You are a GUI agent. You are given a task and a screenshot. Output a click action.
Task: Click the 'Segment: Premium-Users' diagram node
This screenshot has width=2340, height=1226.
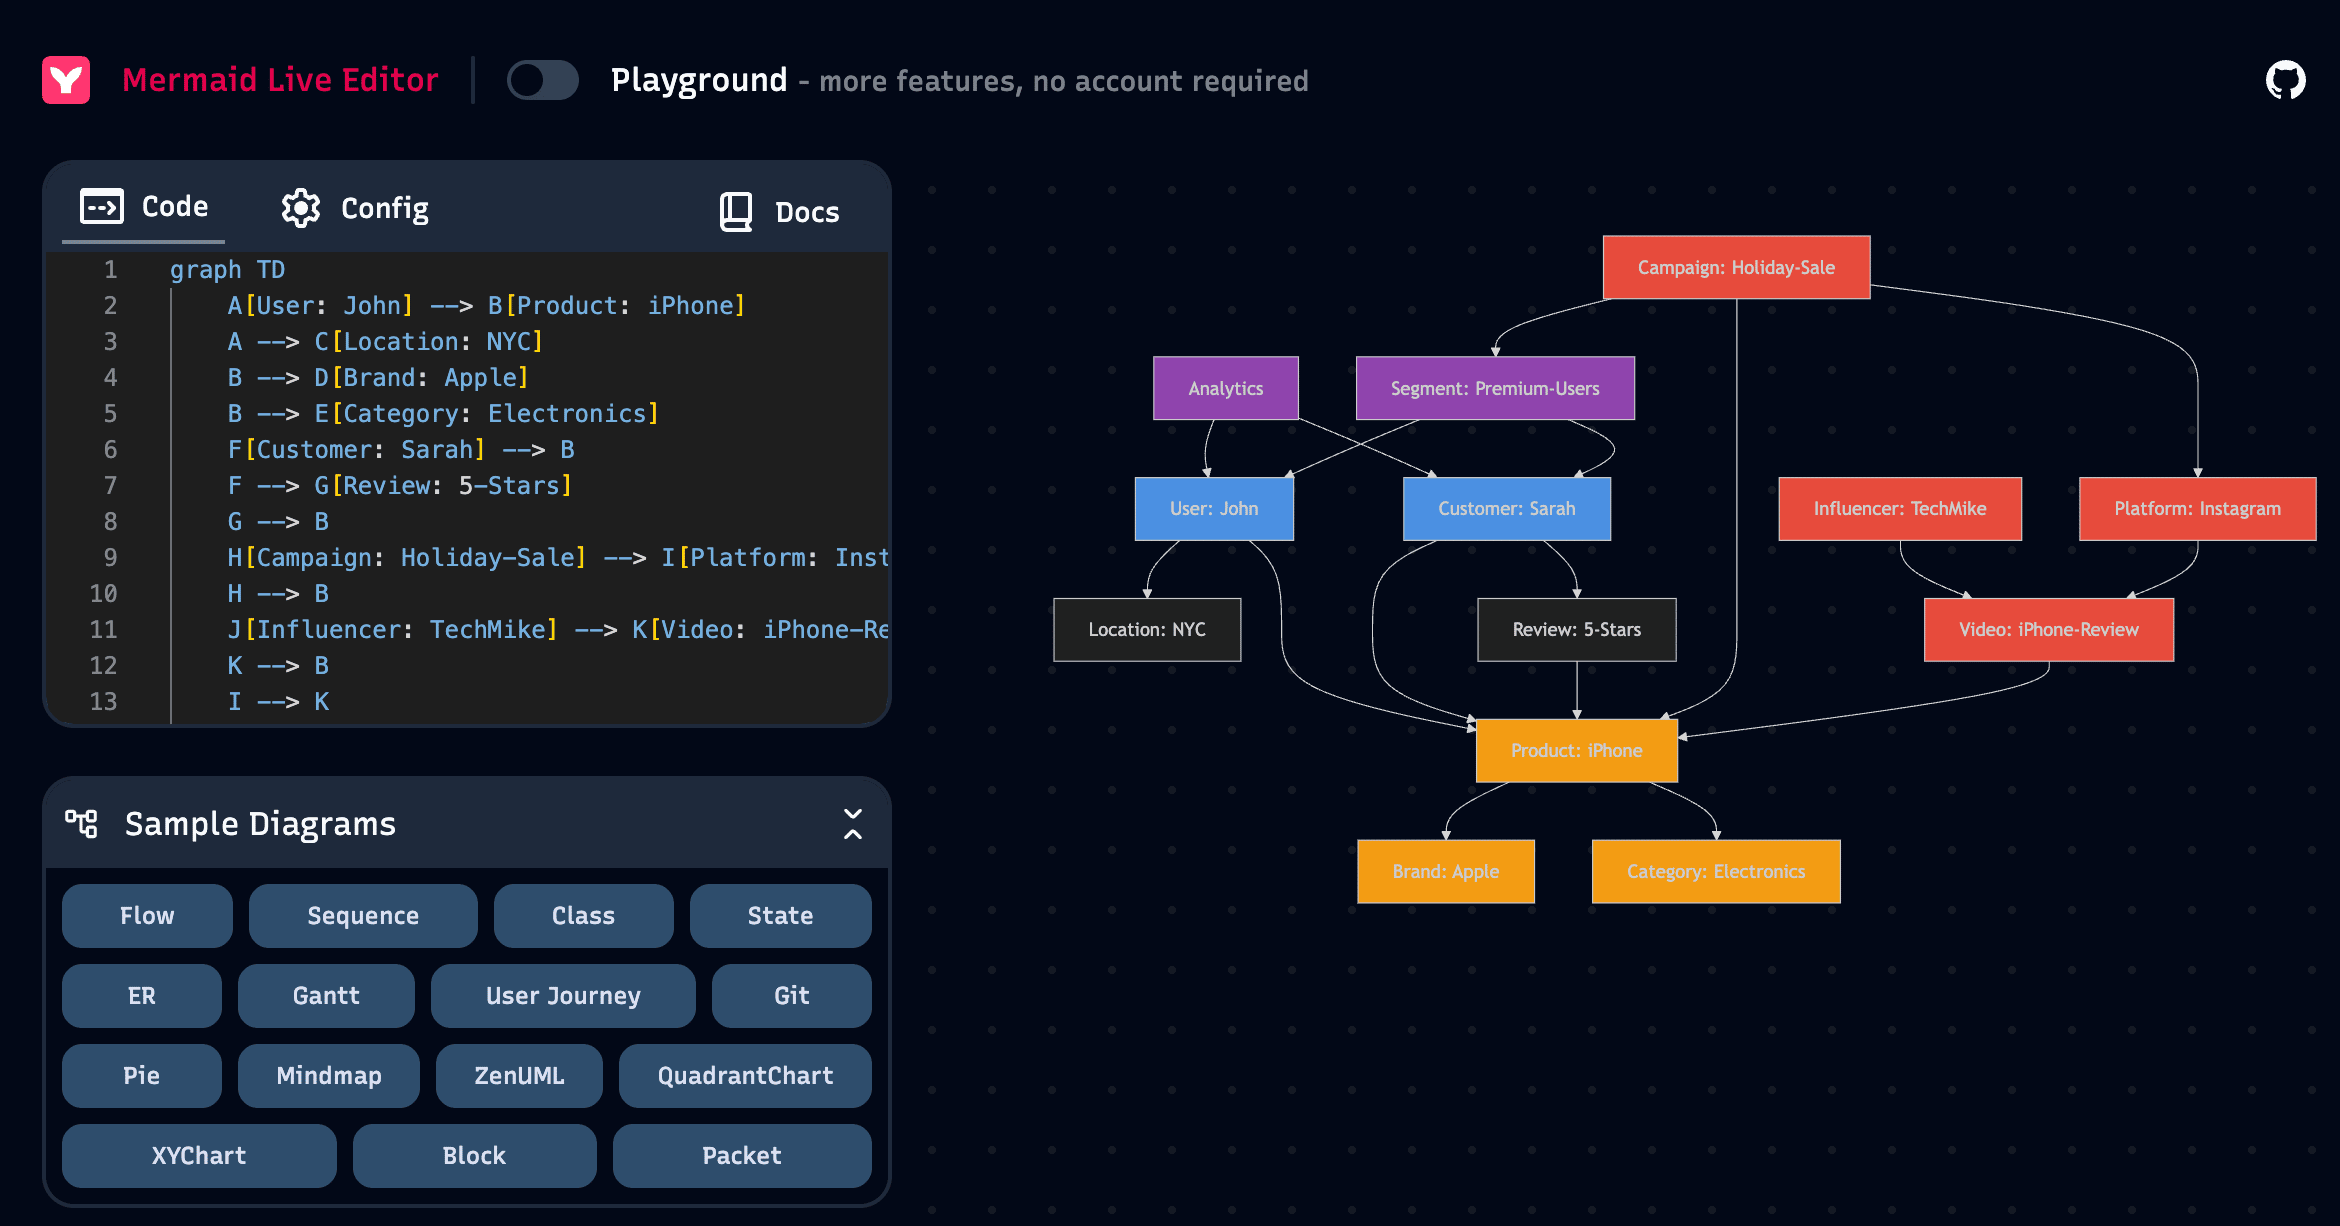tap(1495, 388)
